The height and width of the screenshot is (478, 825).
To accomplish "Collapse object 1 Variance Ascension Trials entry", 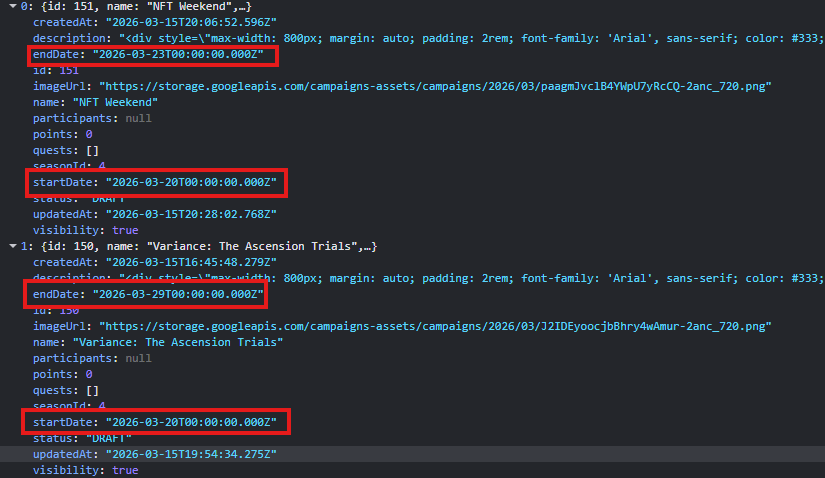I will coord(13,246).
